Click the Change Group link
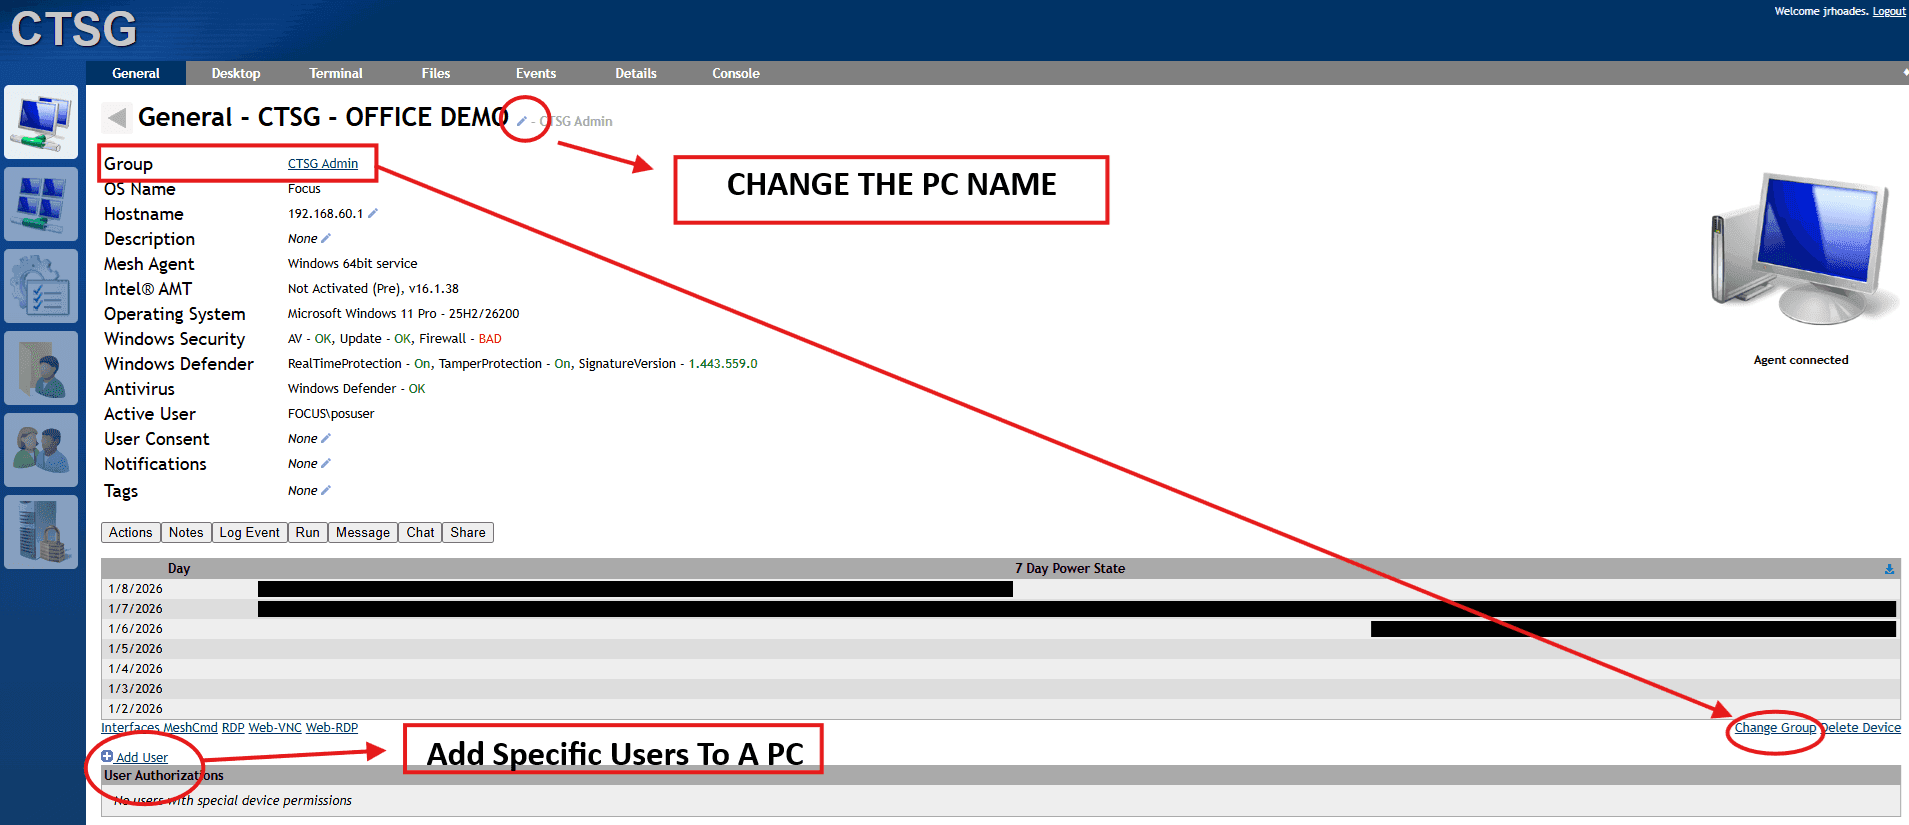Screen dimensions: 1909x825 (x=1775, y=727)
